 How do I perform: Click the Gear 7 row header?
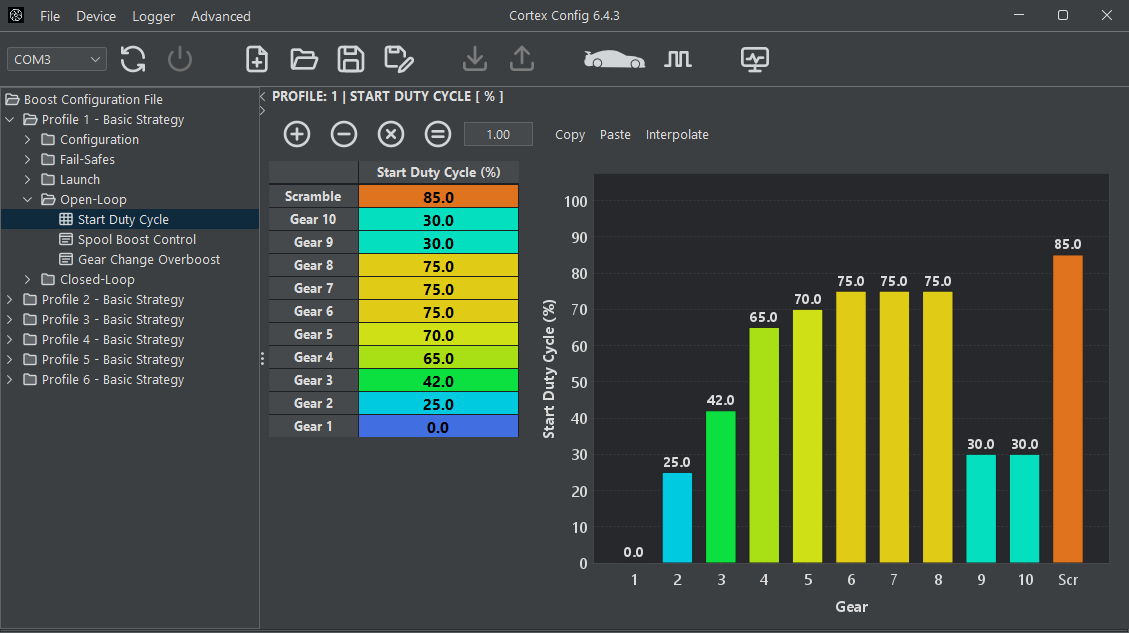coord(313,289)
